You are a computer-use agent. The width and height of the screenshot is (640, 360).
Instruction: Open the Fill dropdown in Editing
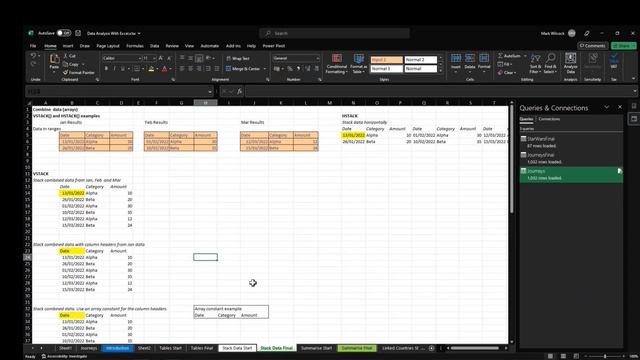pos(505,64)
